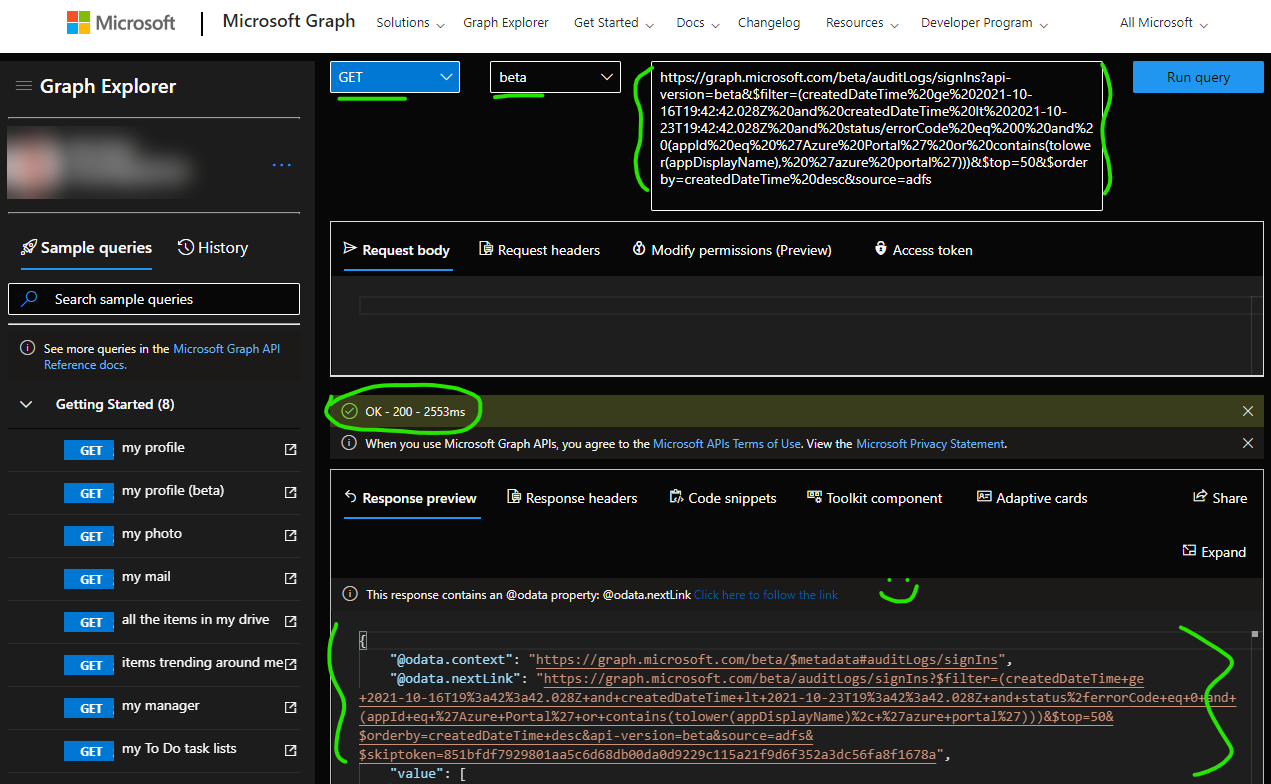
Task: Open the Code snippets view
Action: point(722,497)
